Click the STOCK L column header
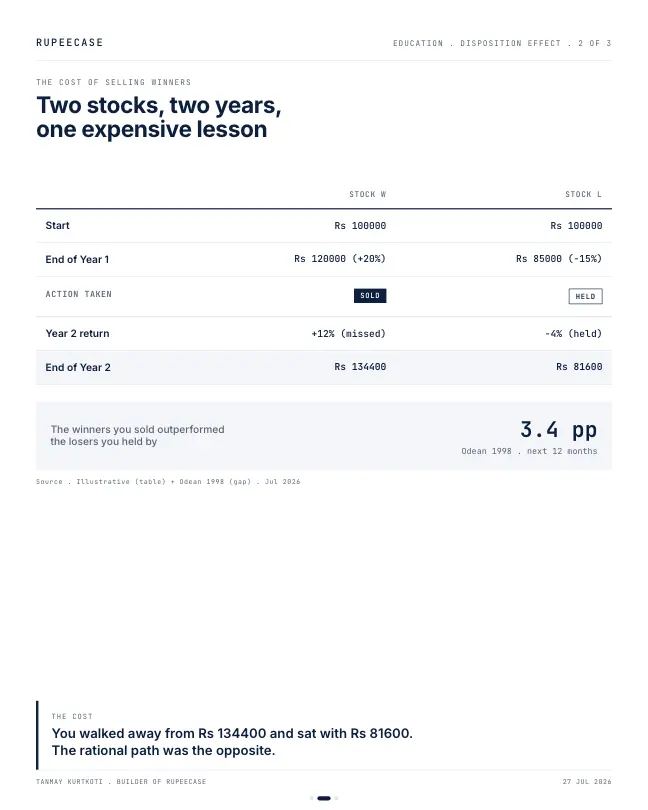 pos(583,194)
